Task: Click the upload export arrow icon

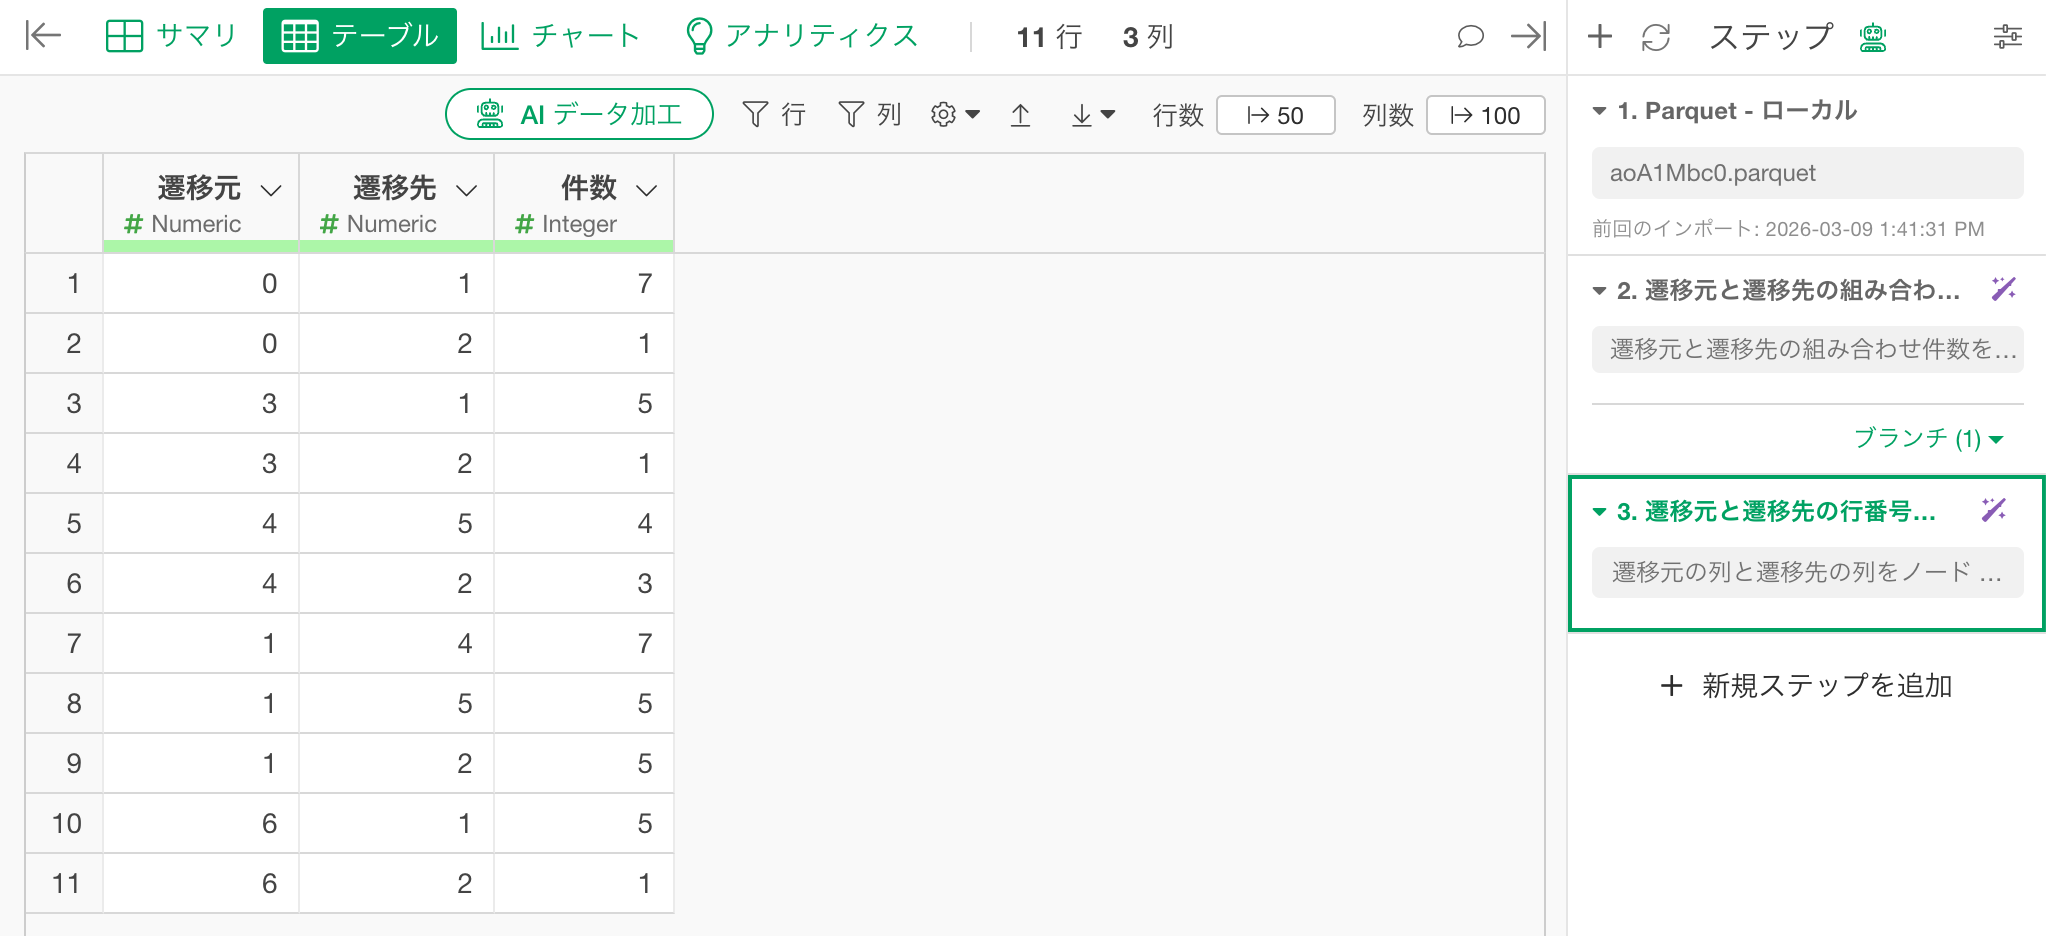Action: [1020, 115]
